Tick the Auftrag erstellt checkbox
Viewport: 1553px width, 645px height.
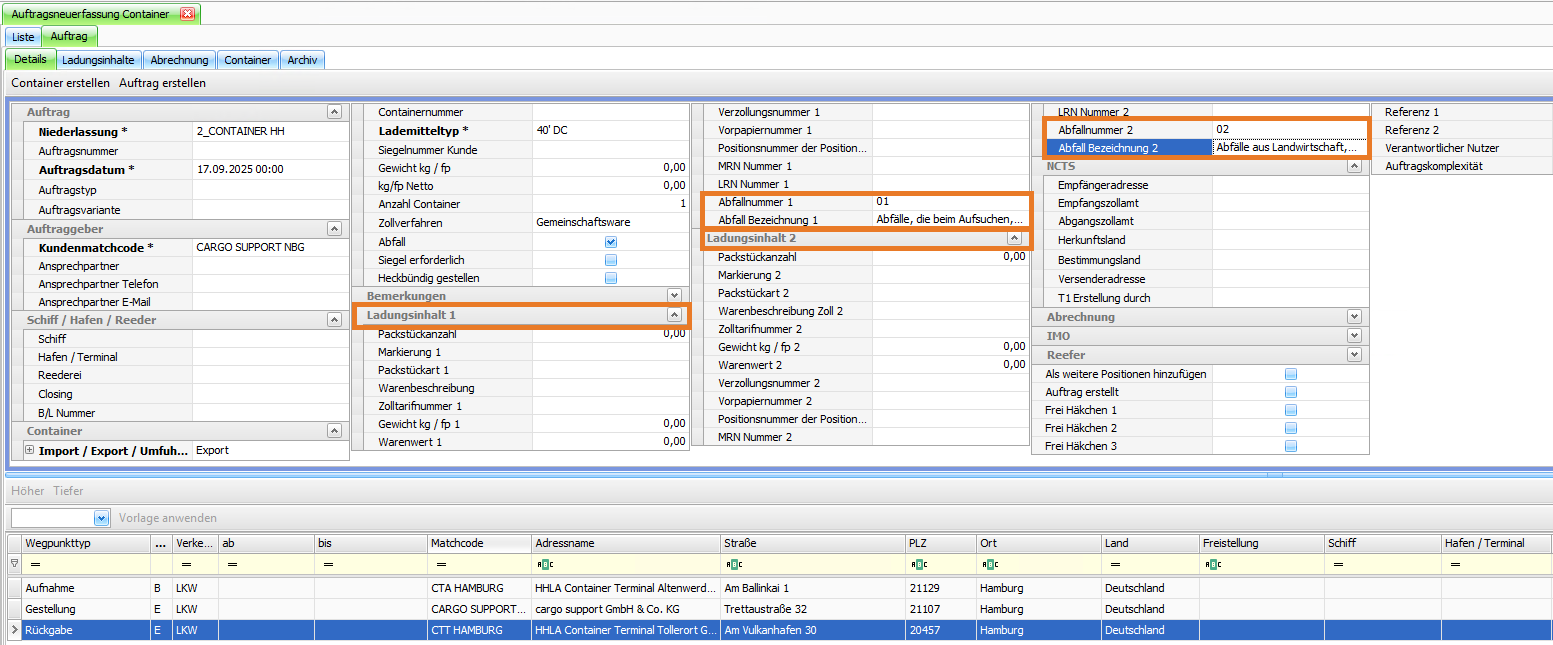[1291, 392]
